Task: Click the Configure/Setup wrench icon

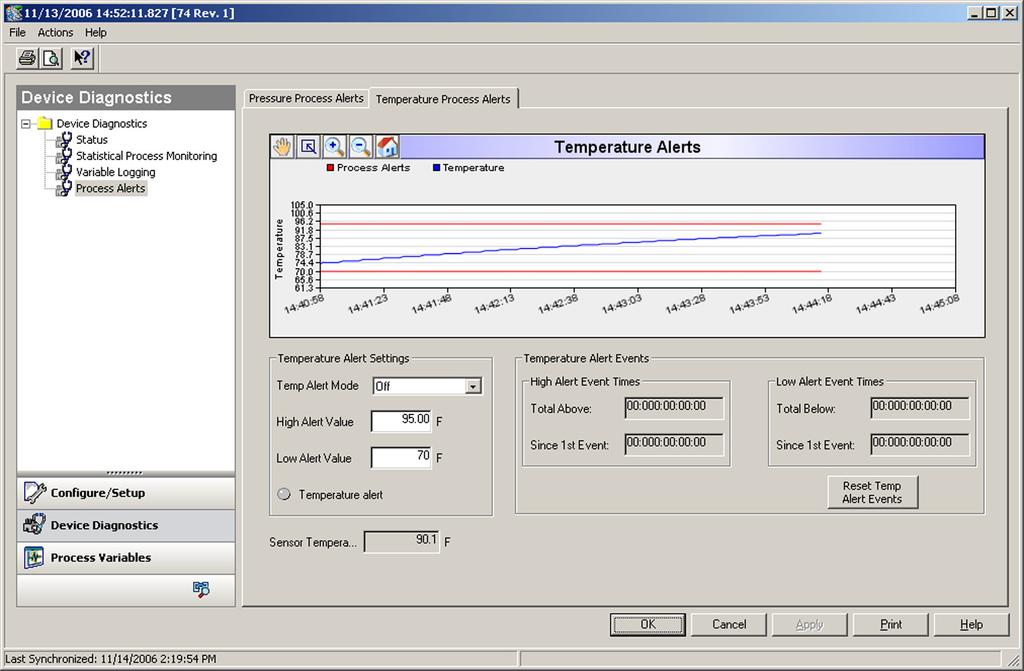Action: click(35, 493)
